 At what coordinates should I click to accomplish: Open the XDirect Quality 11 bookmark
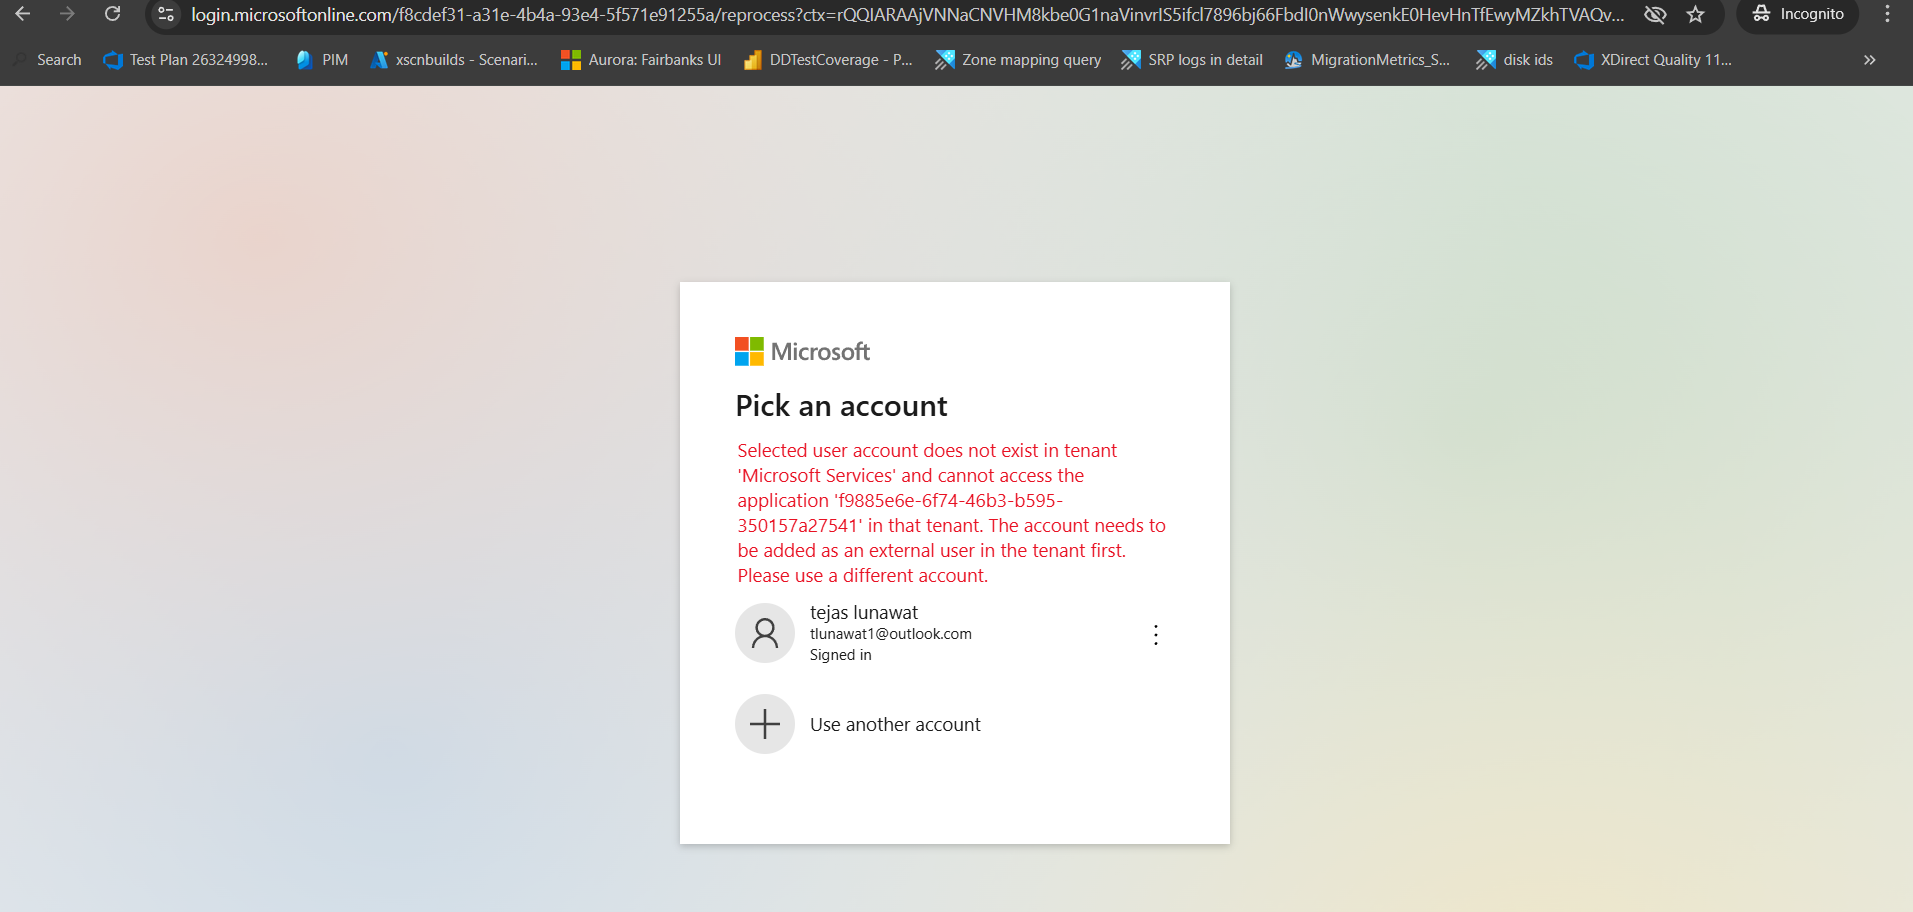[x=1653, y=60]
